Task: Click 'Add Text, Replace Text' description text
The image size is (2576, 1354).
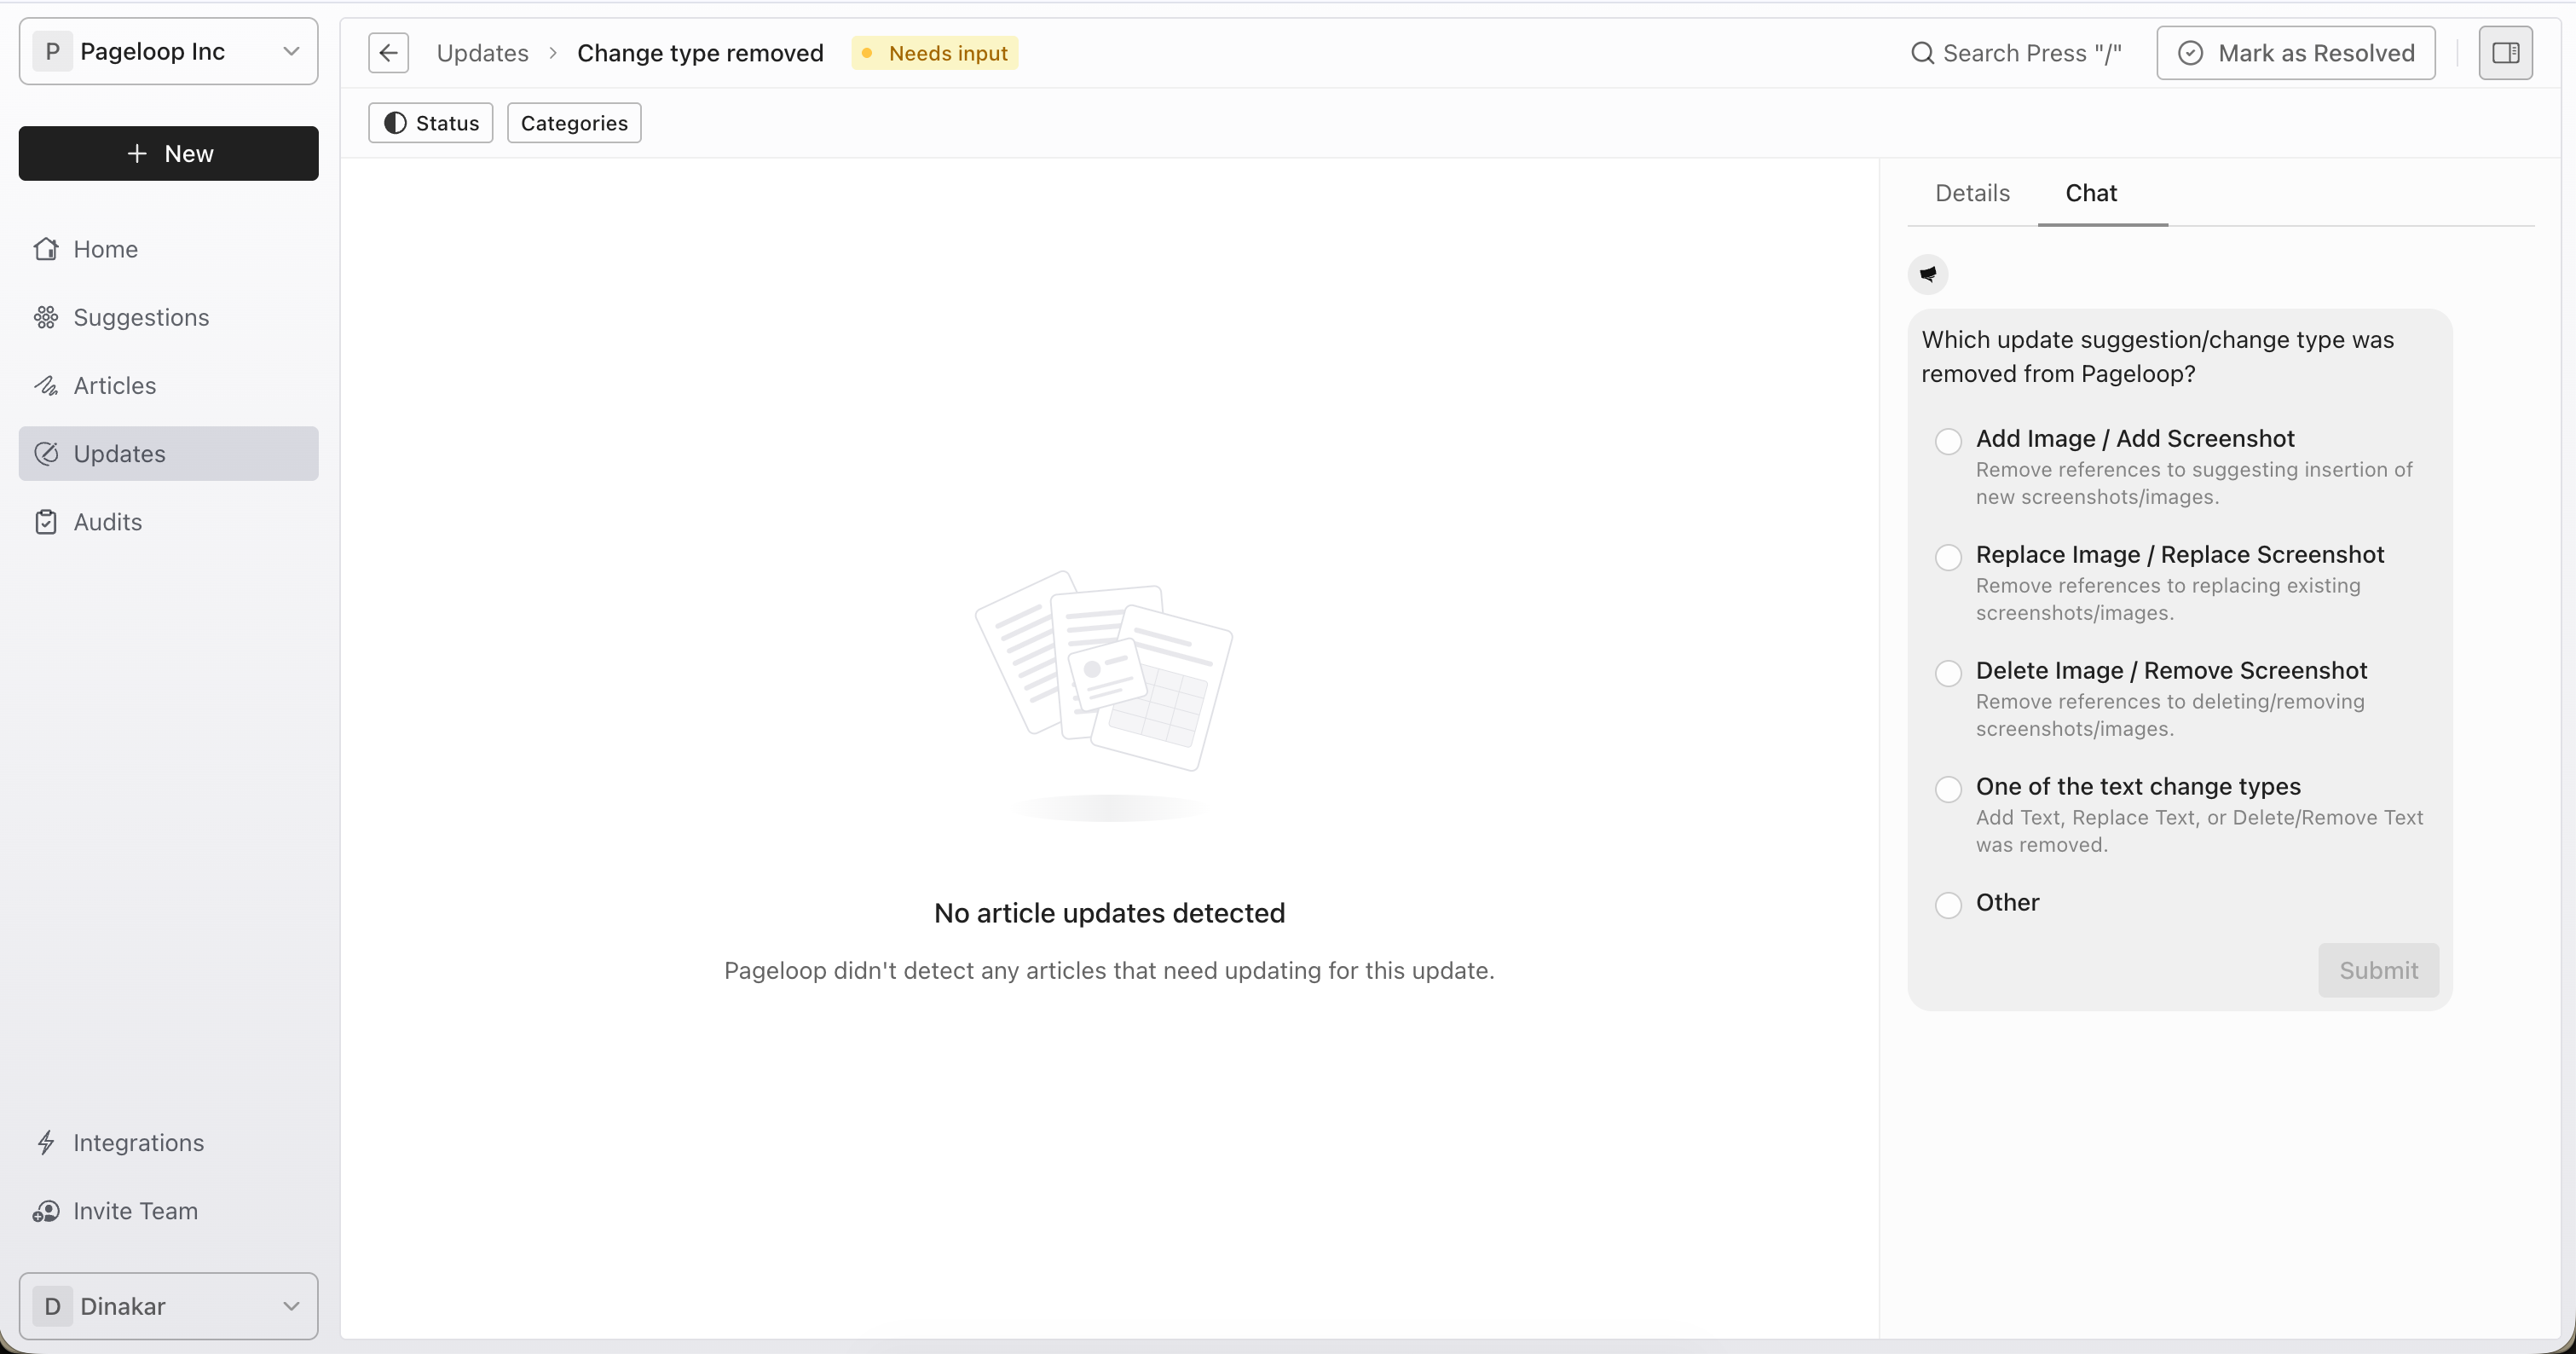Action: click(2199, 831)
